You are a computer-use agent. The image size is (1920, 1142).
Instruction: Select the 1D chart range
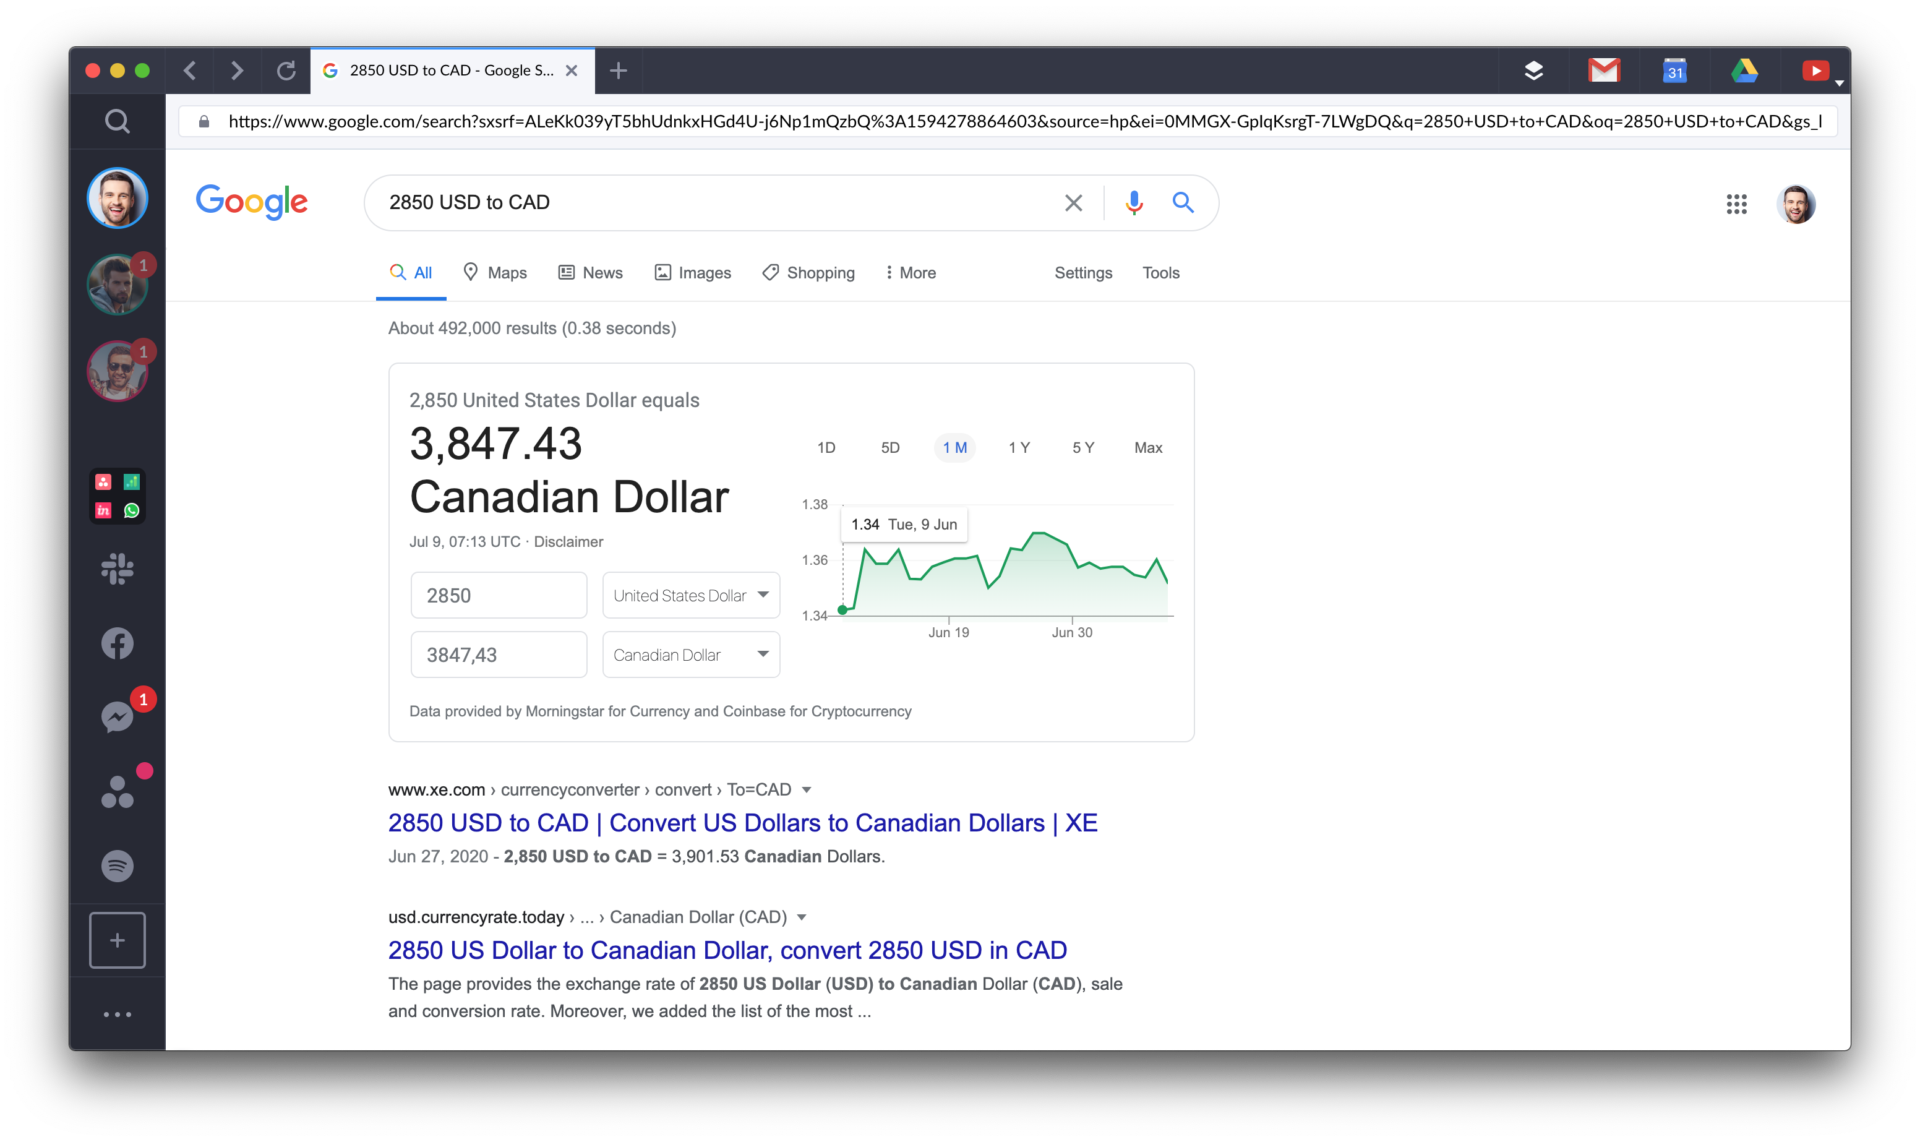826,448
